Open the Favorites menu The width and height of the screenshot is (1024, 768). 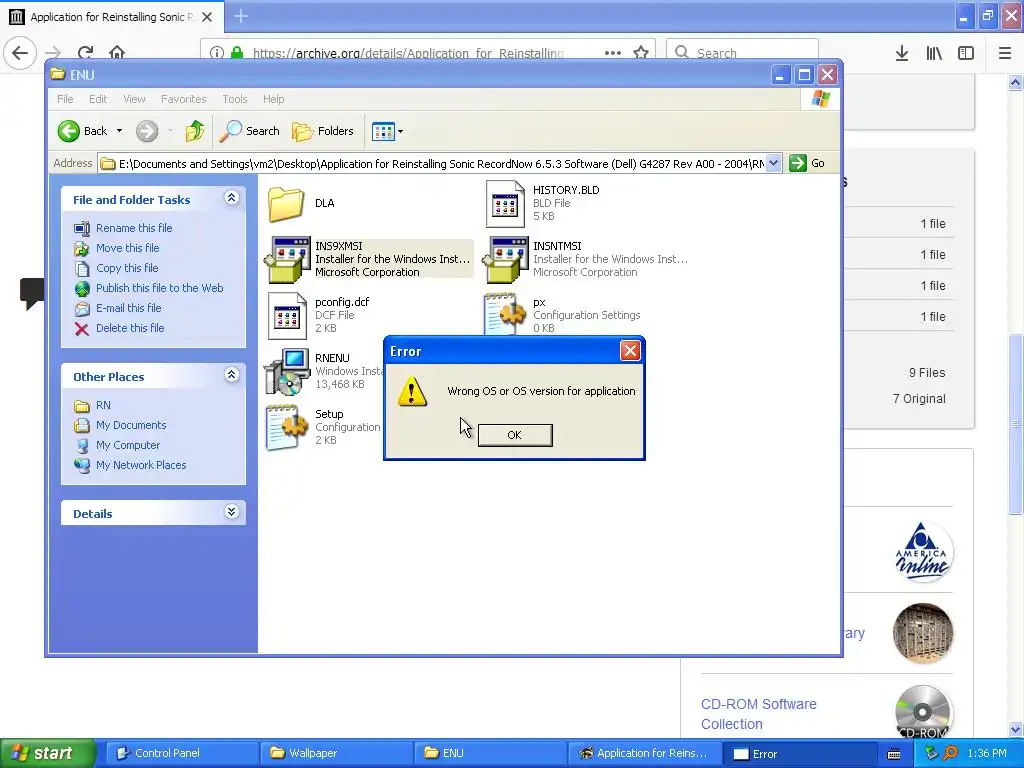click(x=184, y=99)
